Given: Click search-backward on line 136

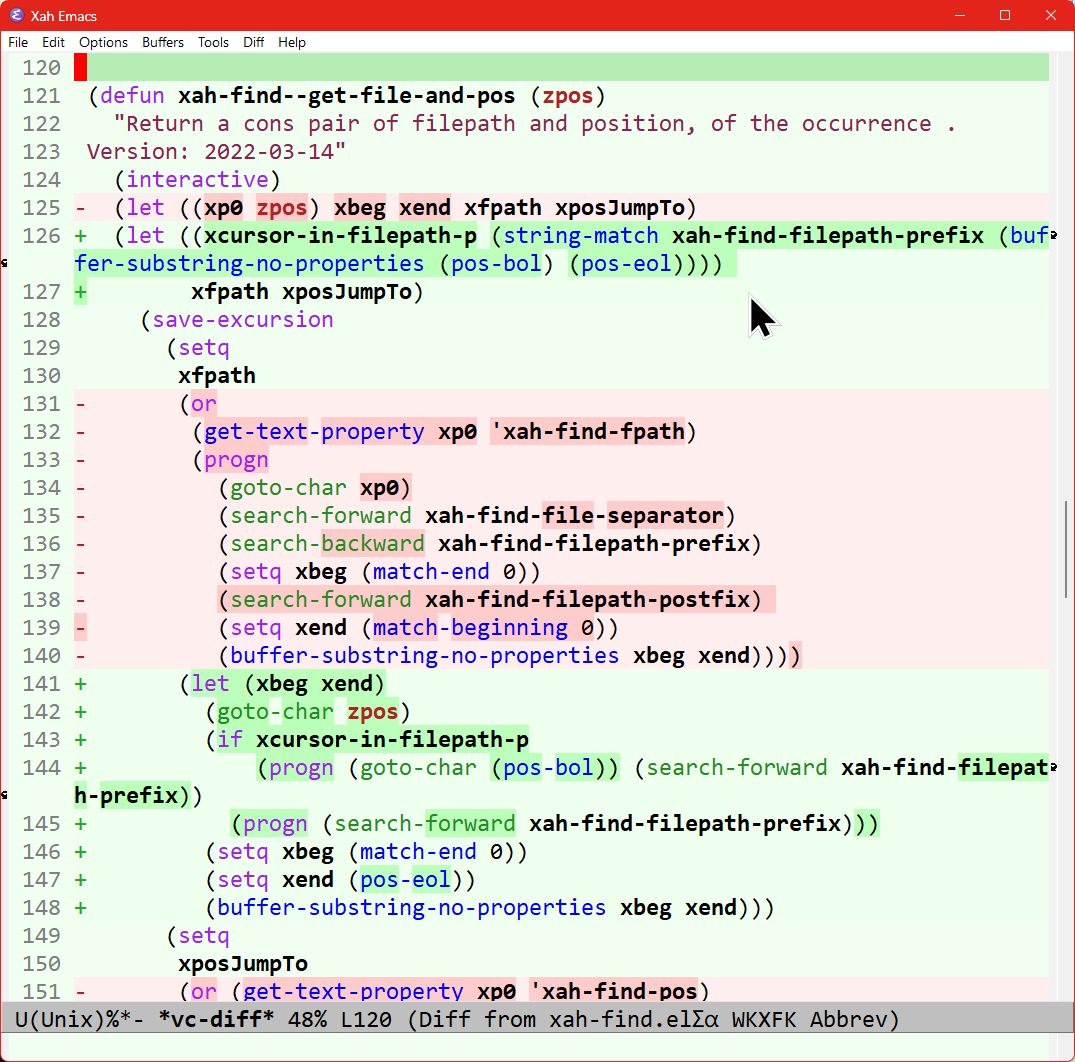Looking at the screenshot, I should pos(327,544).
